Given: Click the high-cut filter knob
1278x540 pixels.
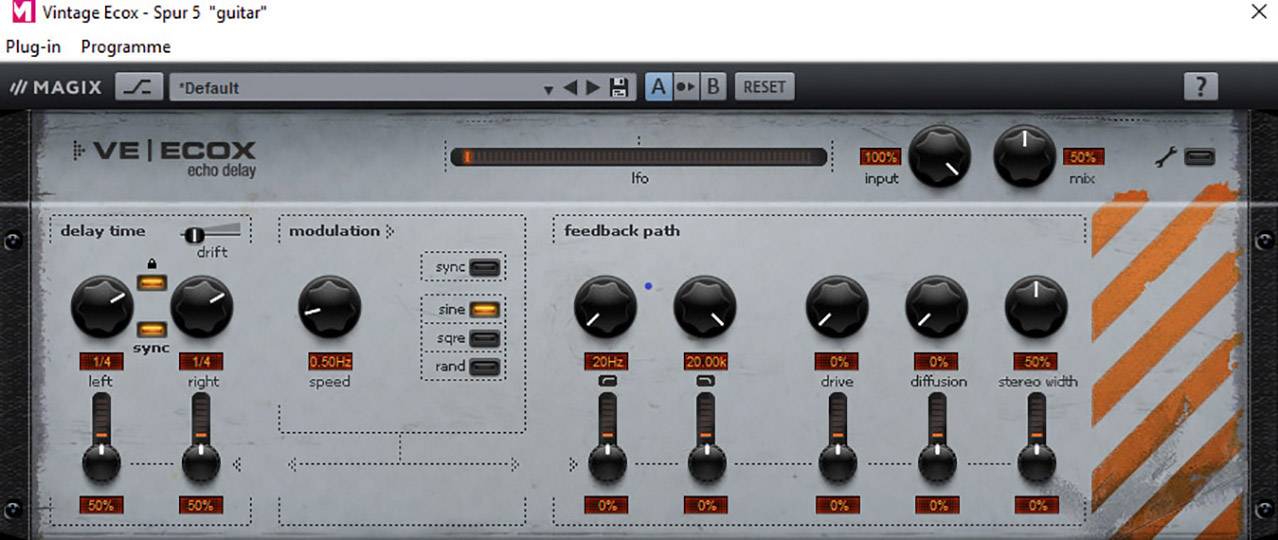Looking at the screenshot, I should 705,307.
